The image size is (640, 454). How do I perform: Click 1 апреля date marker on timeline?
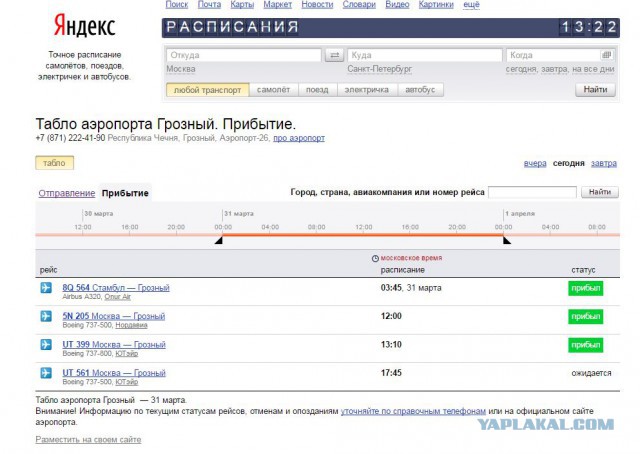click(x=520, y=214)
